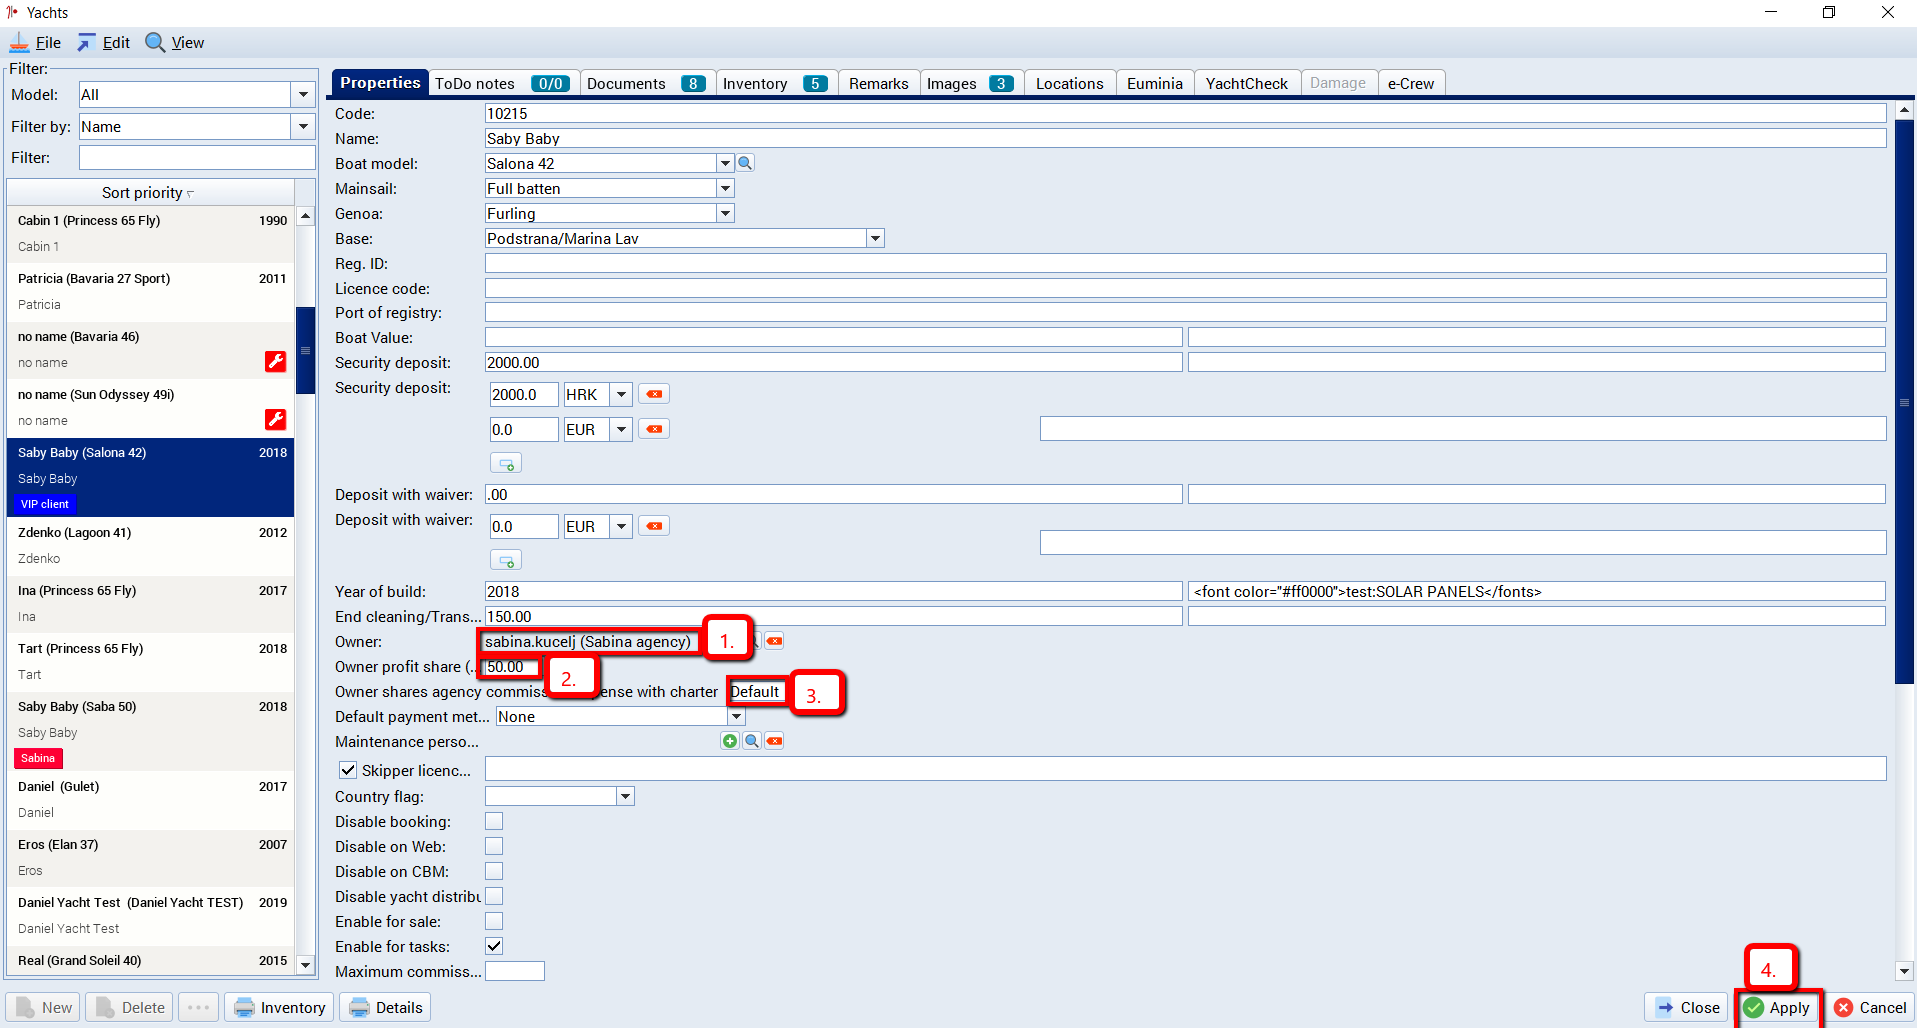This screenshot has height=1028, width=1917.
Task: Open the Remarks tab
Action: click(879, 83)
